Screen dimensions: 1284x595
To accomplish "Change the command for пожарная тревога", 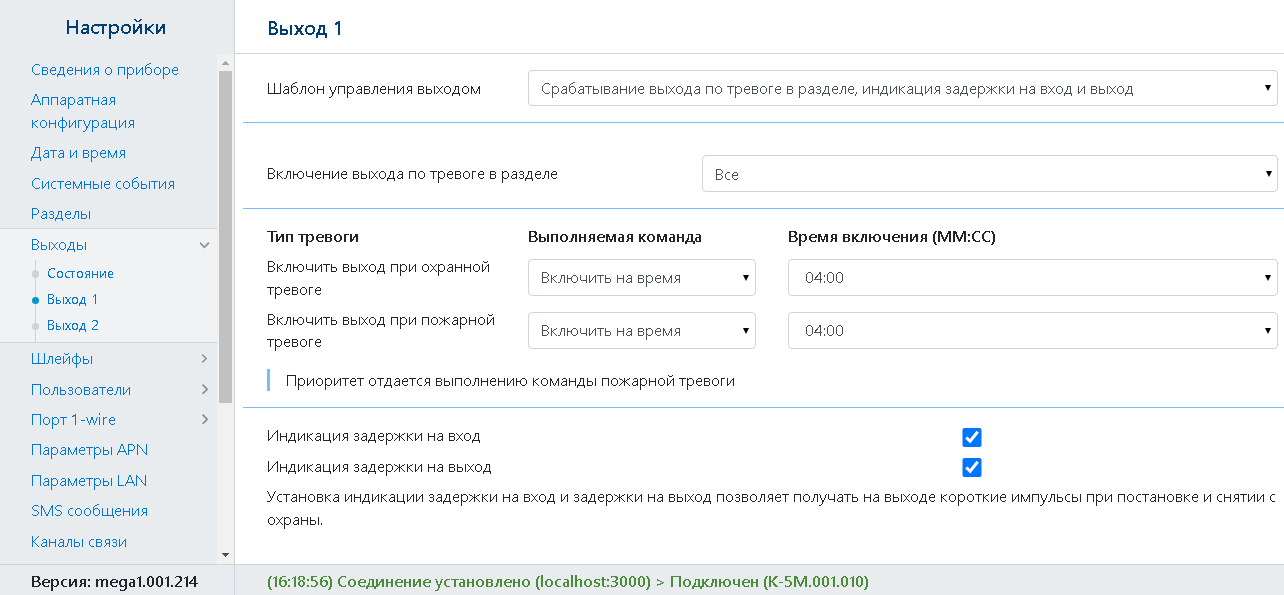I will 642,331.
